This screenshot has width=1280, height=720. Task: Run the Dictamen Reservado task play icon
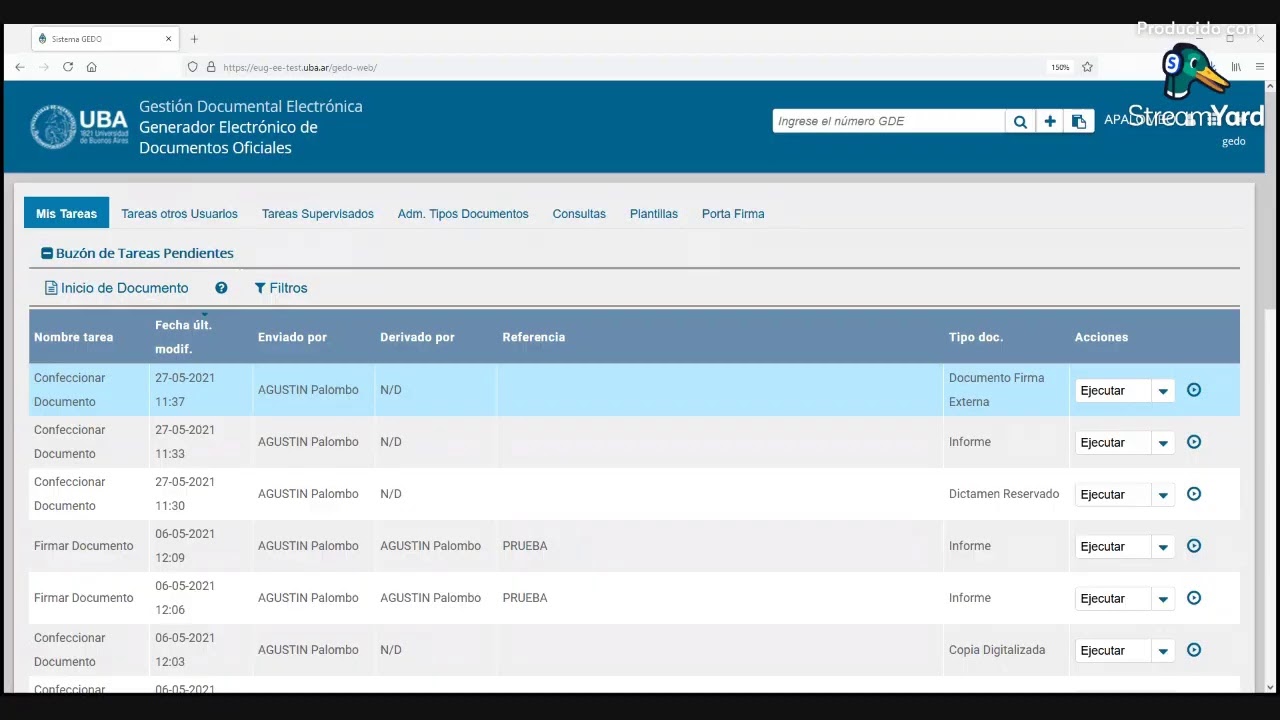1194,494
